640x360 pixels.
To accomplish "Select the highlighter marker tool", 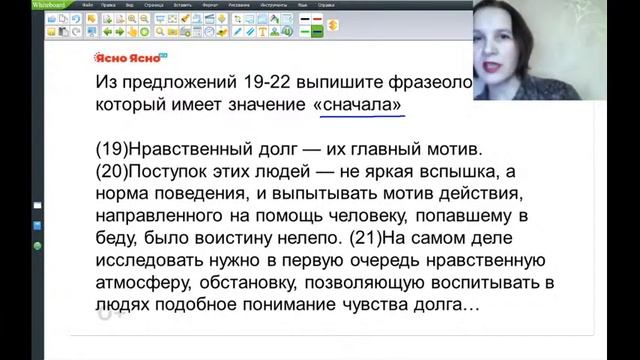I will [185, 19].
